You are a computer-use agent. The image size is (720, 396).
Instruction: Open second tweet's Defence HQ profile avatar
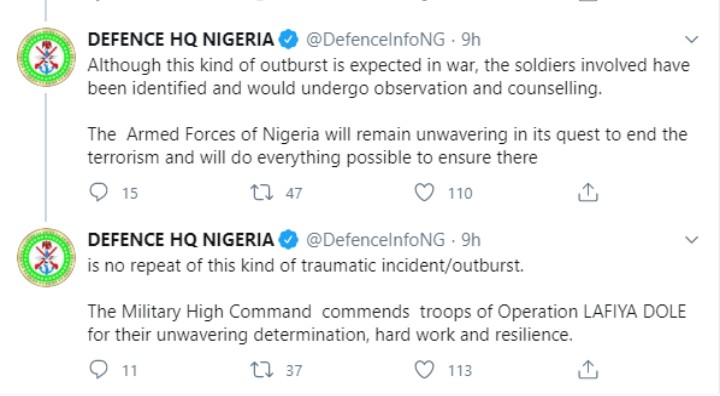46,257
